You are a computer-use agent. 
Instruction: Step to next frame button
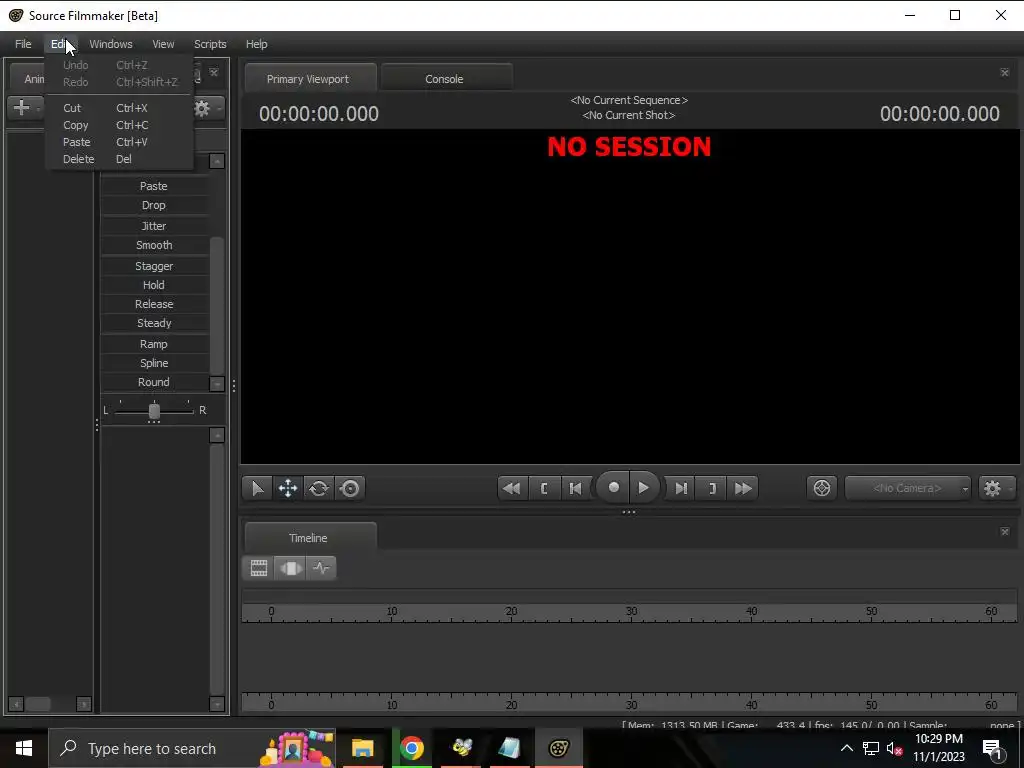[x=680, y=488]
